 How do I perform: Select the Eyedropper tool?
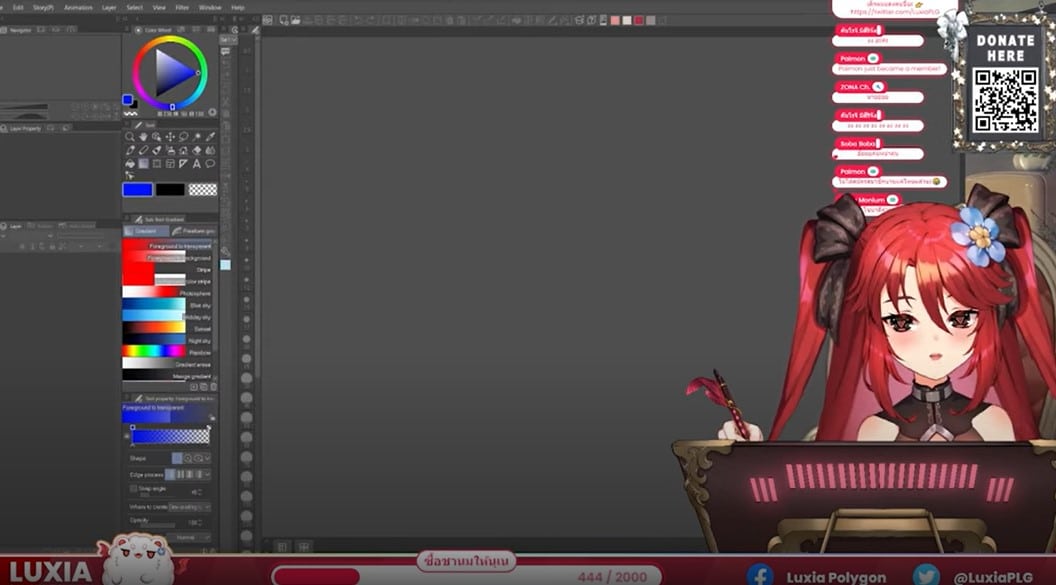(x=210, y=137)
